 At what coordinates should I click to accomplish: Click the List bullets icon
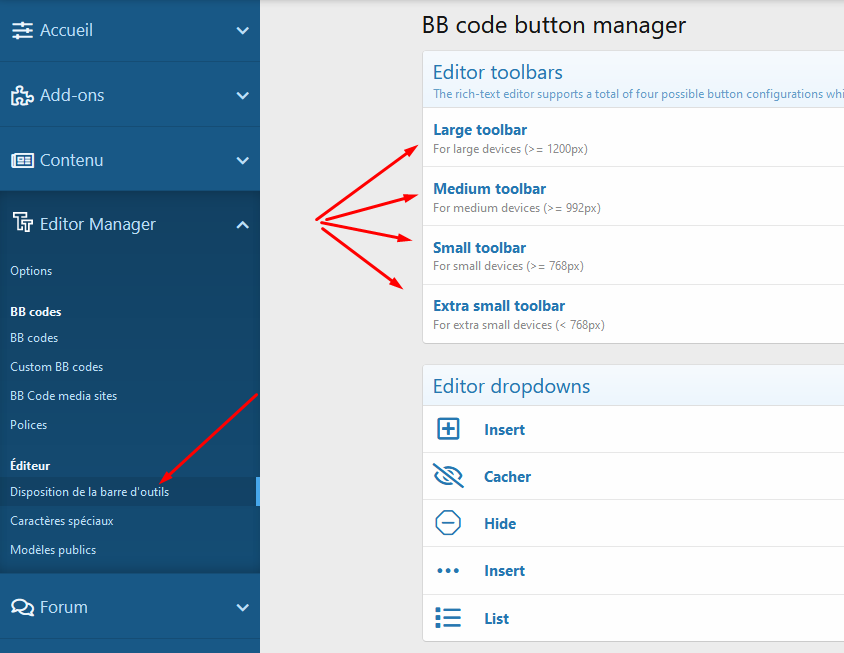click(448, 618)
